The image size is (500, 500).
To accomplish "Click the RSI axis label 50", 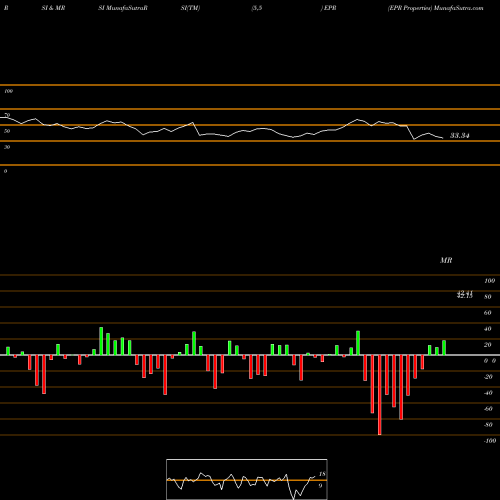I will pos(7,131).
